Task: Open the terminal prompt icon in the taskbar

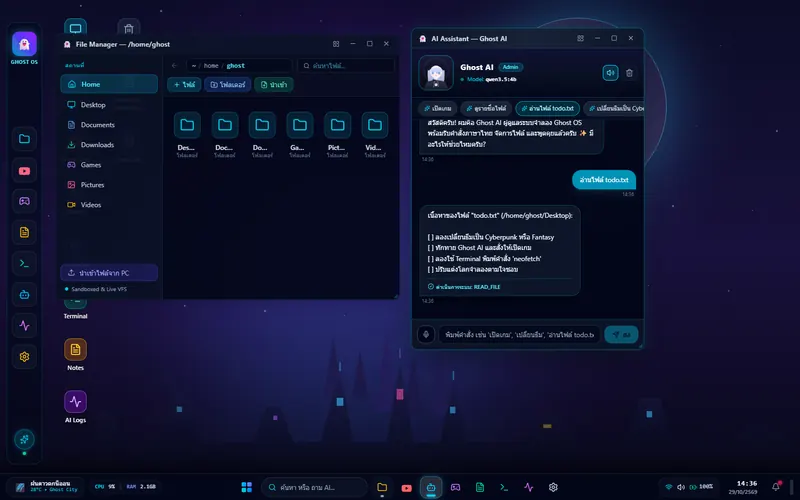Action: [x=504, y=487]
